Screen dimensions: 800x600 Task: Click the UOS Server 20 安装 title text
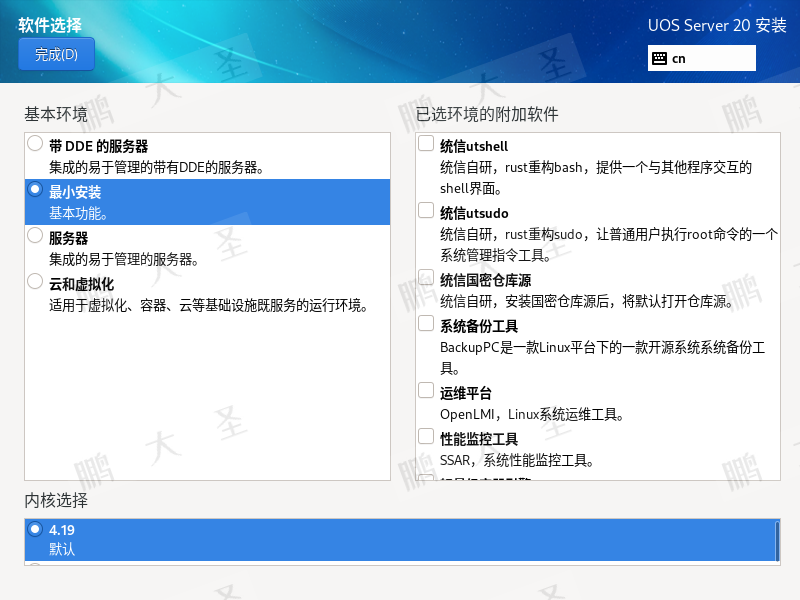(x=717, y=25)
